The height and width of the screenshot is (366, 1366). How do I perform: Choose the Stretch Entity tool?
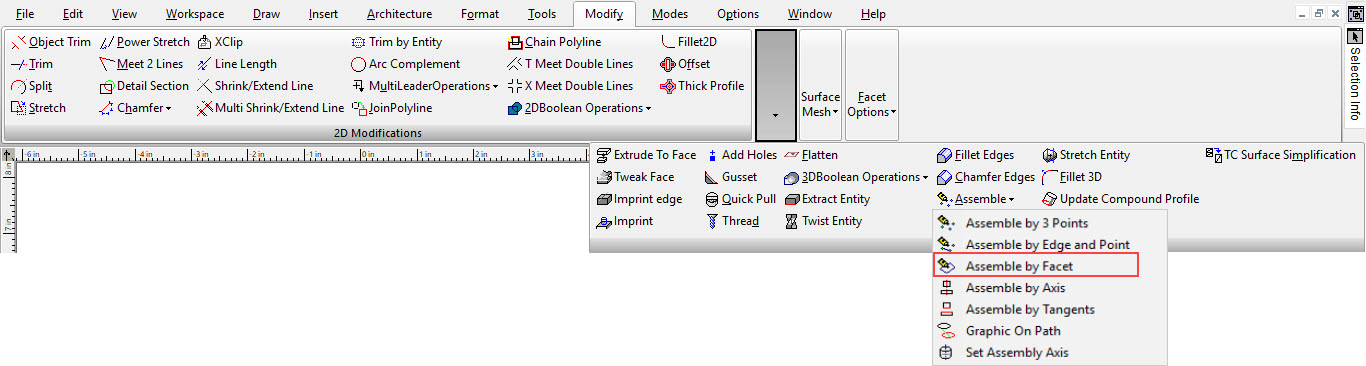point(1086,155)
